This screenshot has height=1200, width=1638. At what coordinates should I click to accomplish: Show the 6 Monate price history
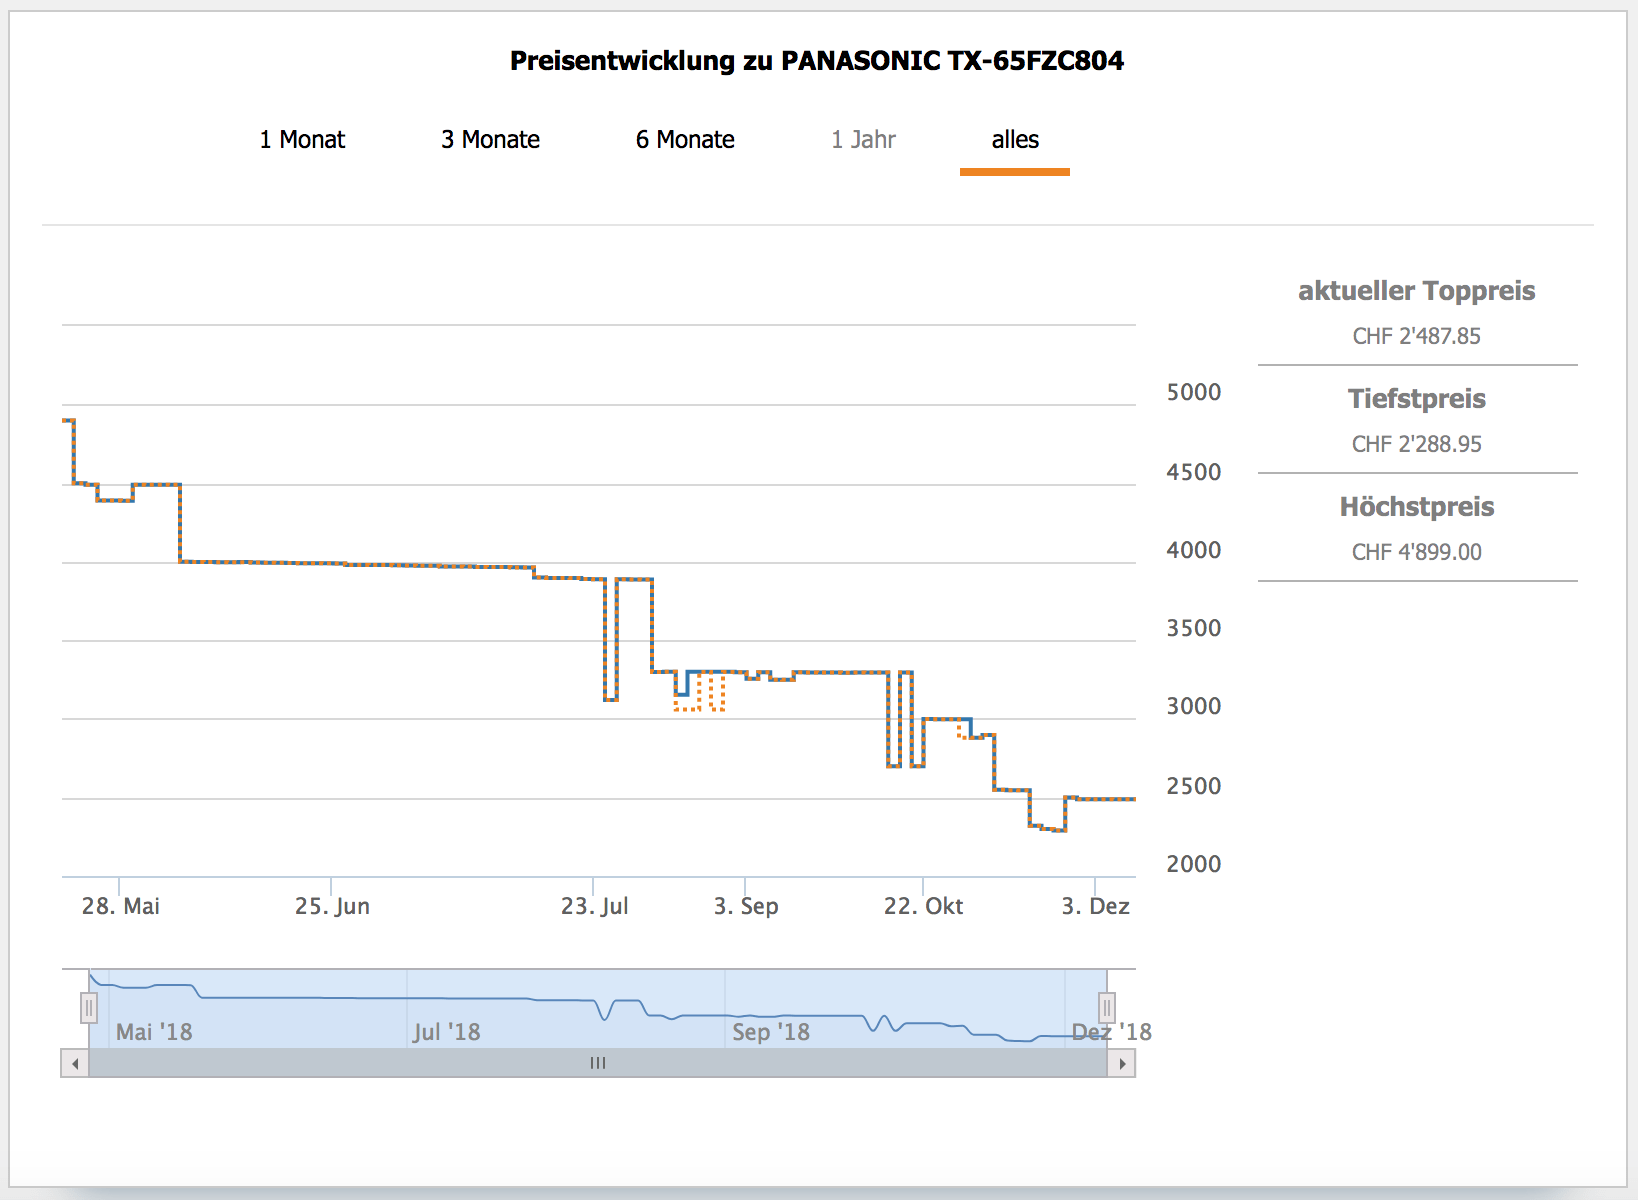[x=685, y=140]
